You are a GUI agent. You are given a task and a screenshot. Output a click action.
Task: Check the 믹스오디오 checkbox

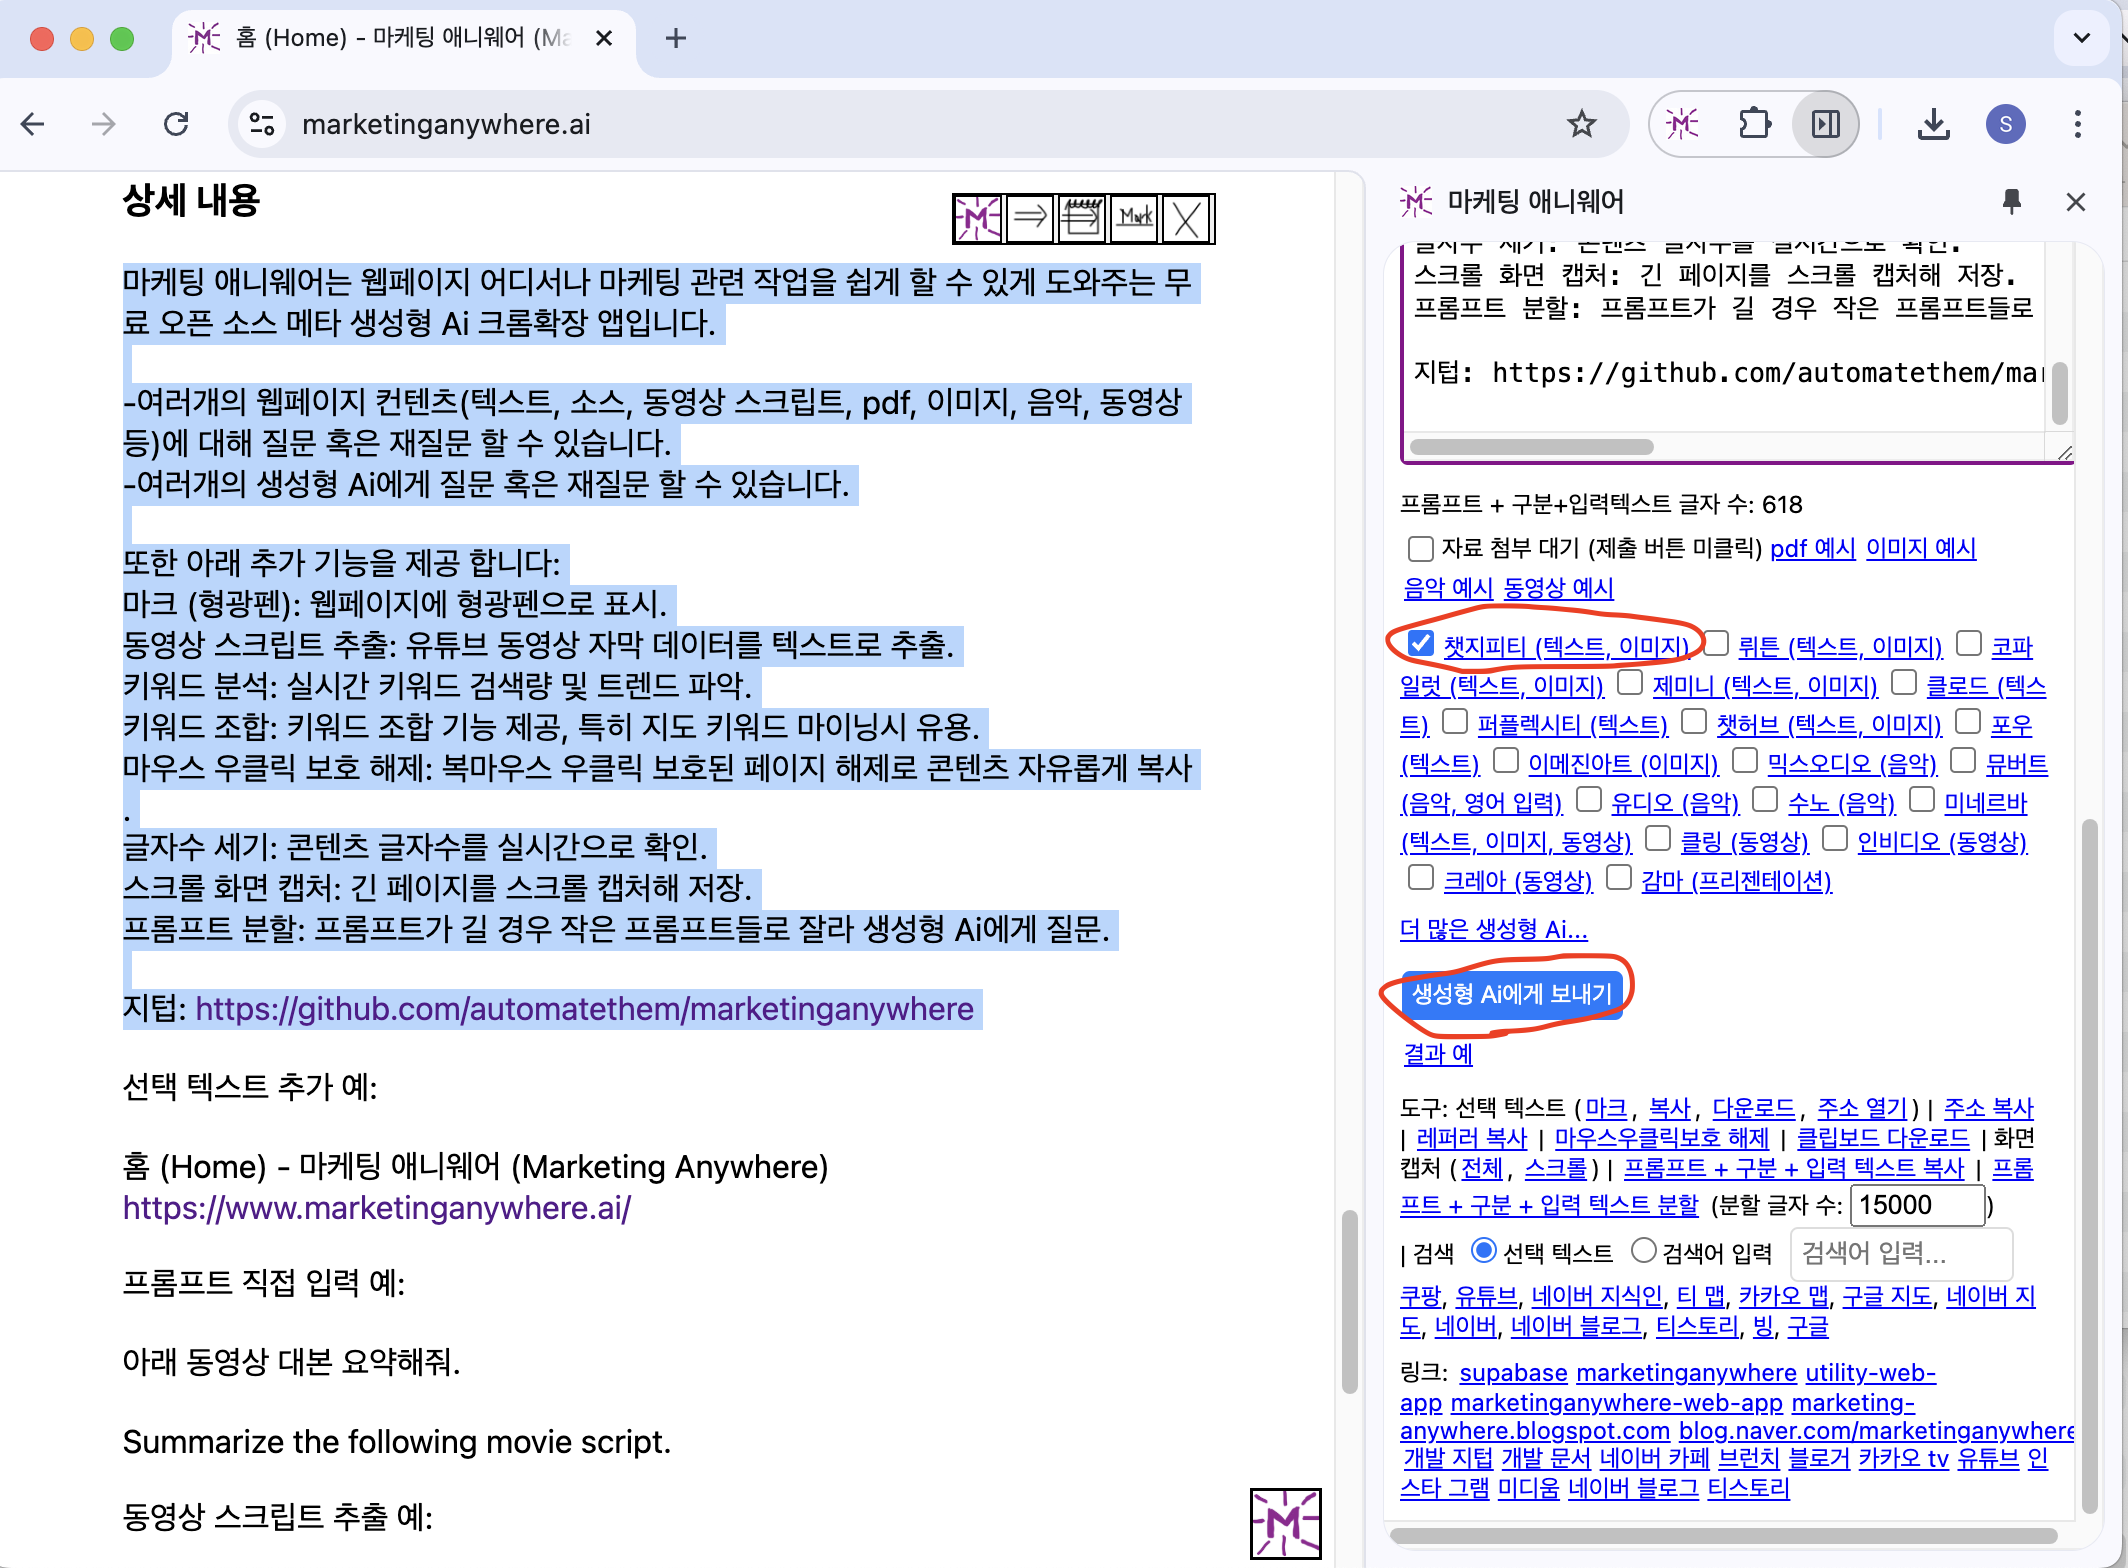pyautogui.click(x=1745, y=760)
